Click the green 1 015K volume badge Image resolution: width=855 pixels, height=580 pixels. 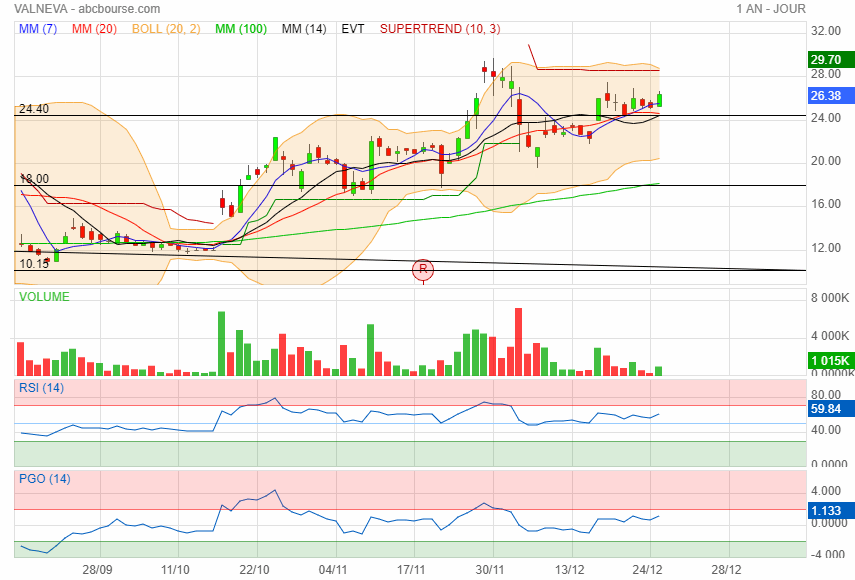coord(831,360)
